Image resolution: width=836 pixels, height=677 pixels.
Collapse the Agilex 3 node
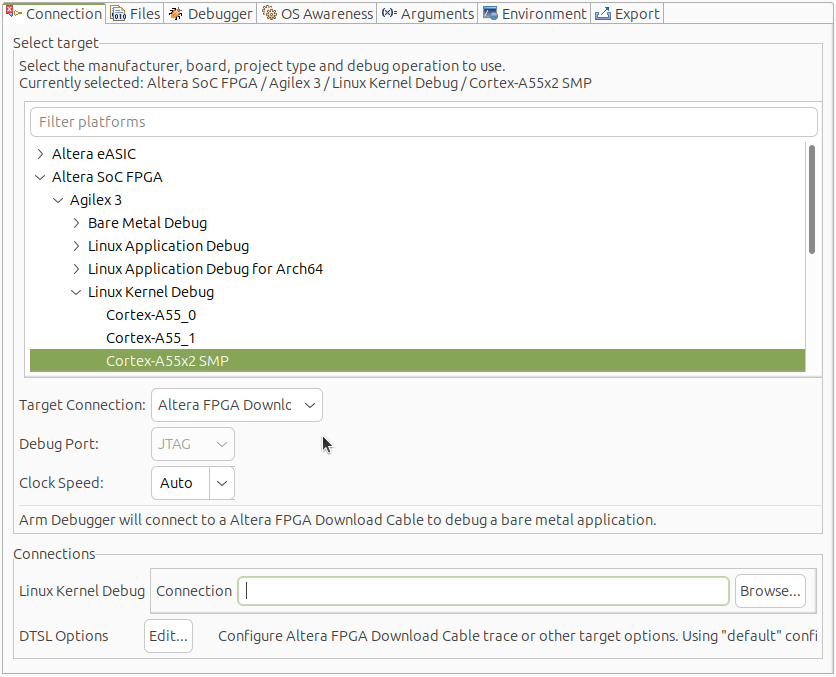point(58,200)
